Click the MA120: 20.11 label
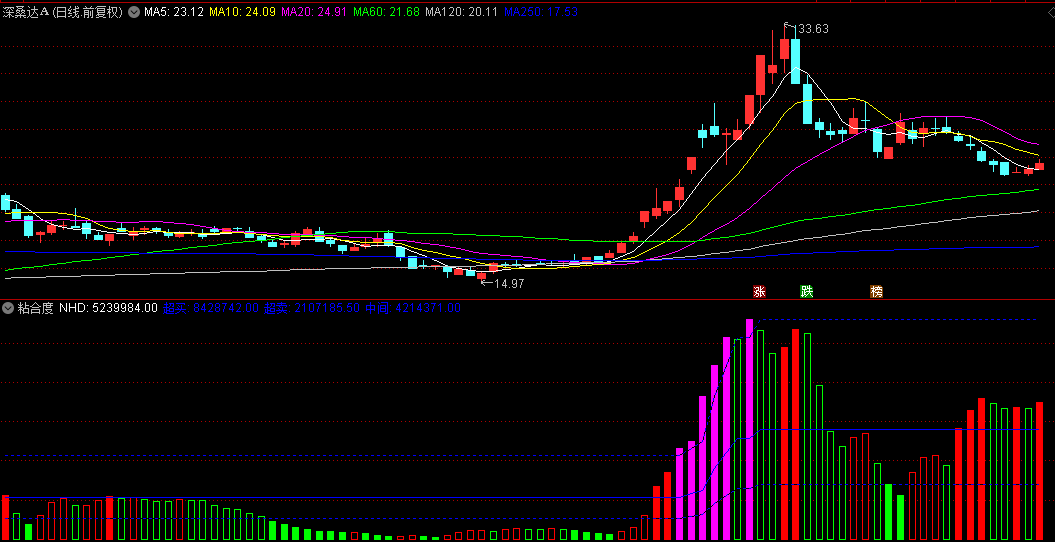The height and width of the screenshot is (542, 1055). pos(462,12)
